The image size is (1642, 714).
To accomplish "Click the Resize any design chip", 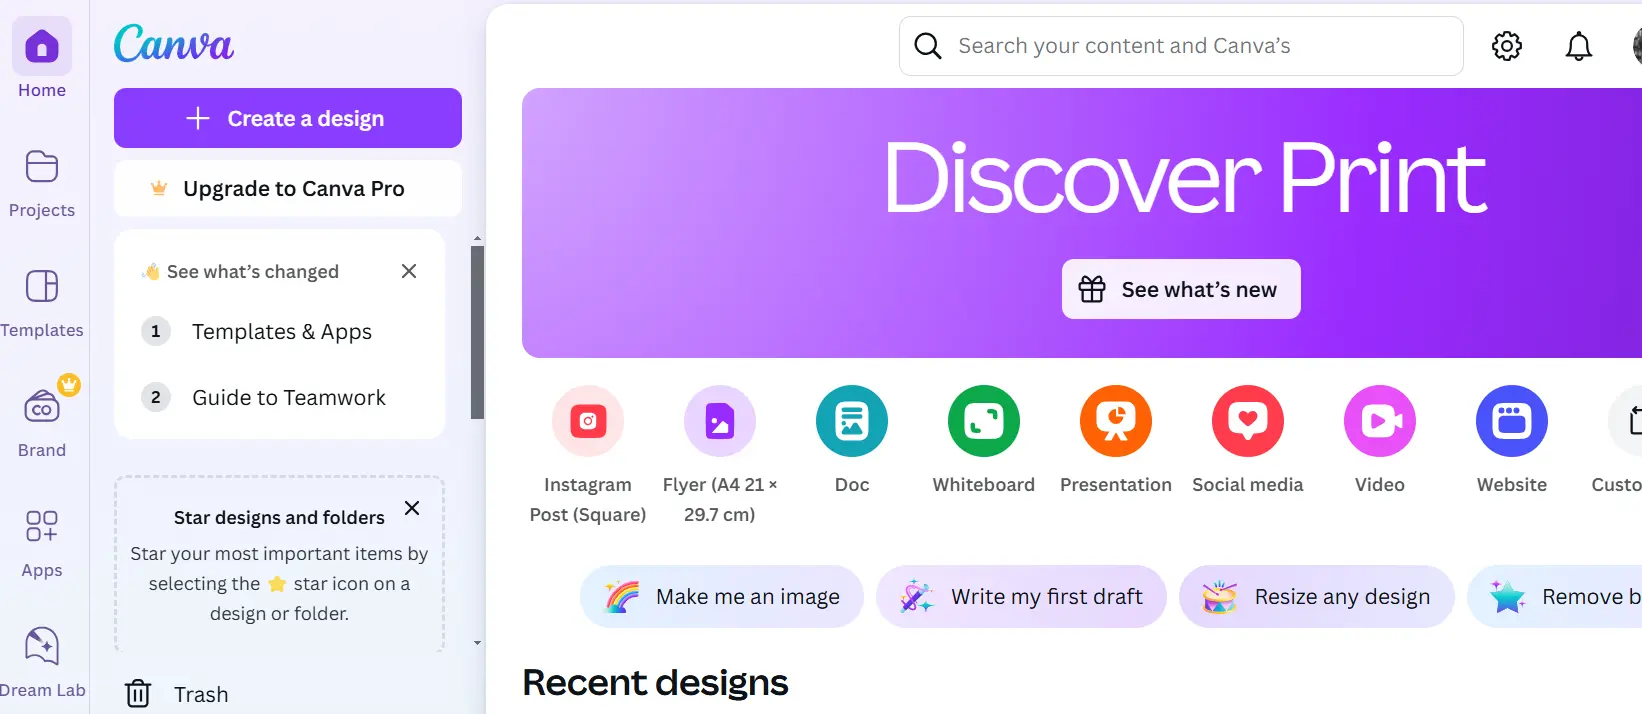I will pyautogui.click(x=1317, y=597).
